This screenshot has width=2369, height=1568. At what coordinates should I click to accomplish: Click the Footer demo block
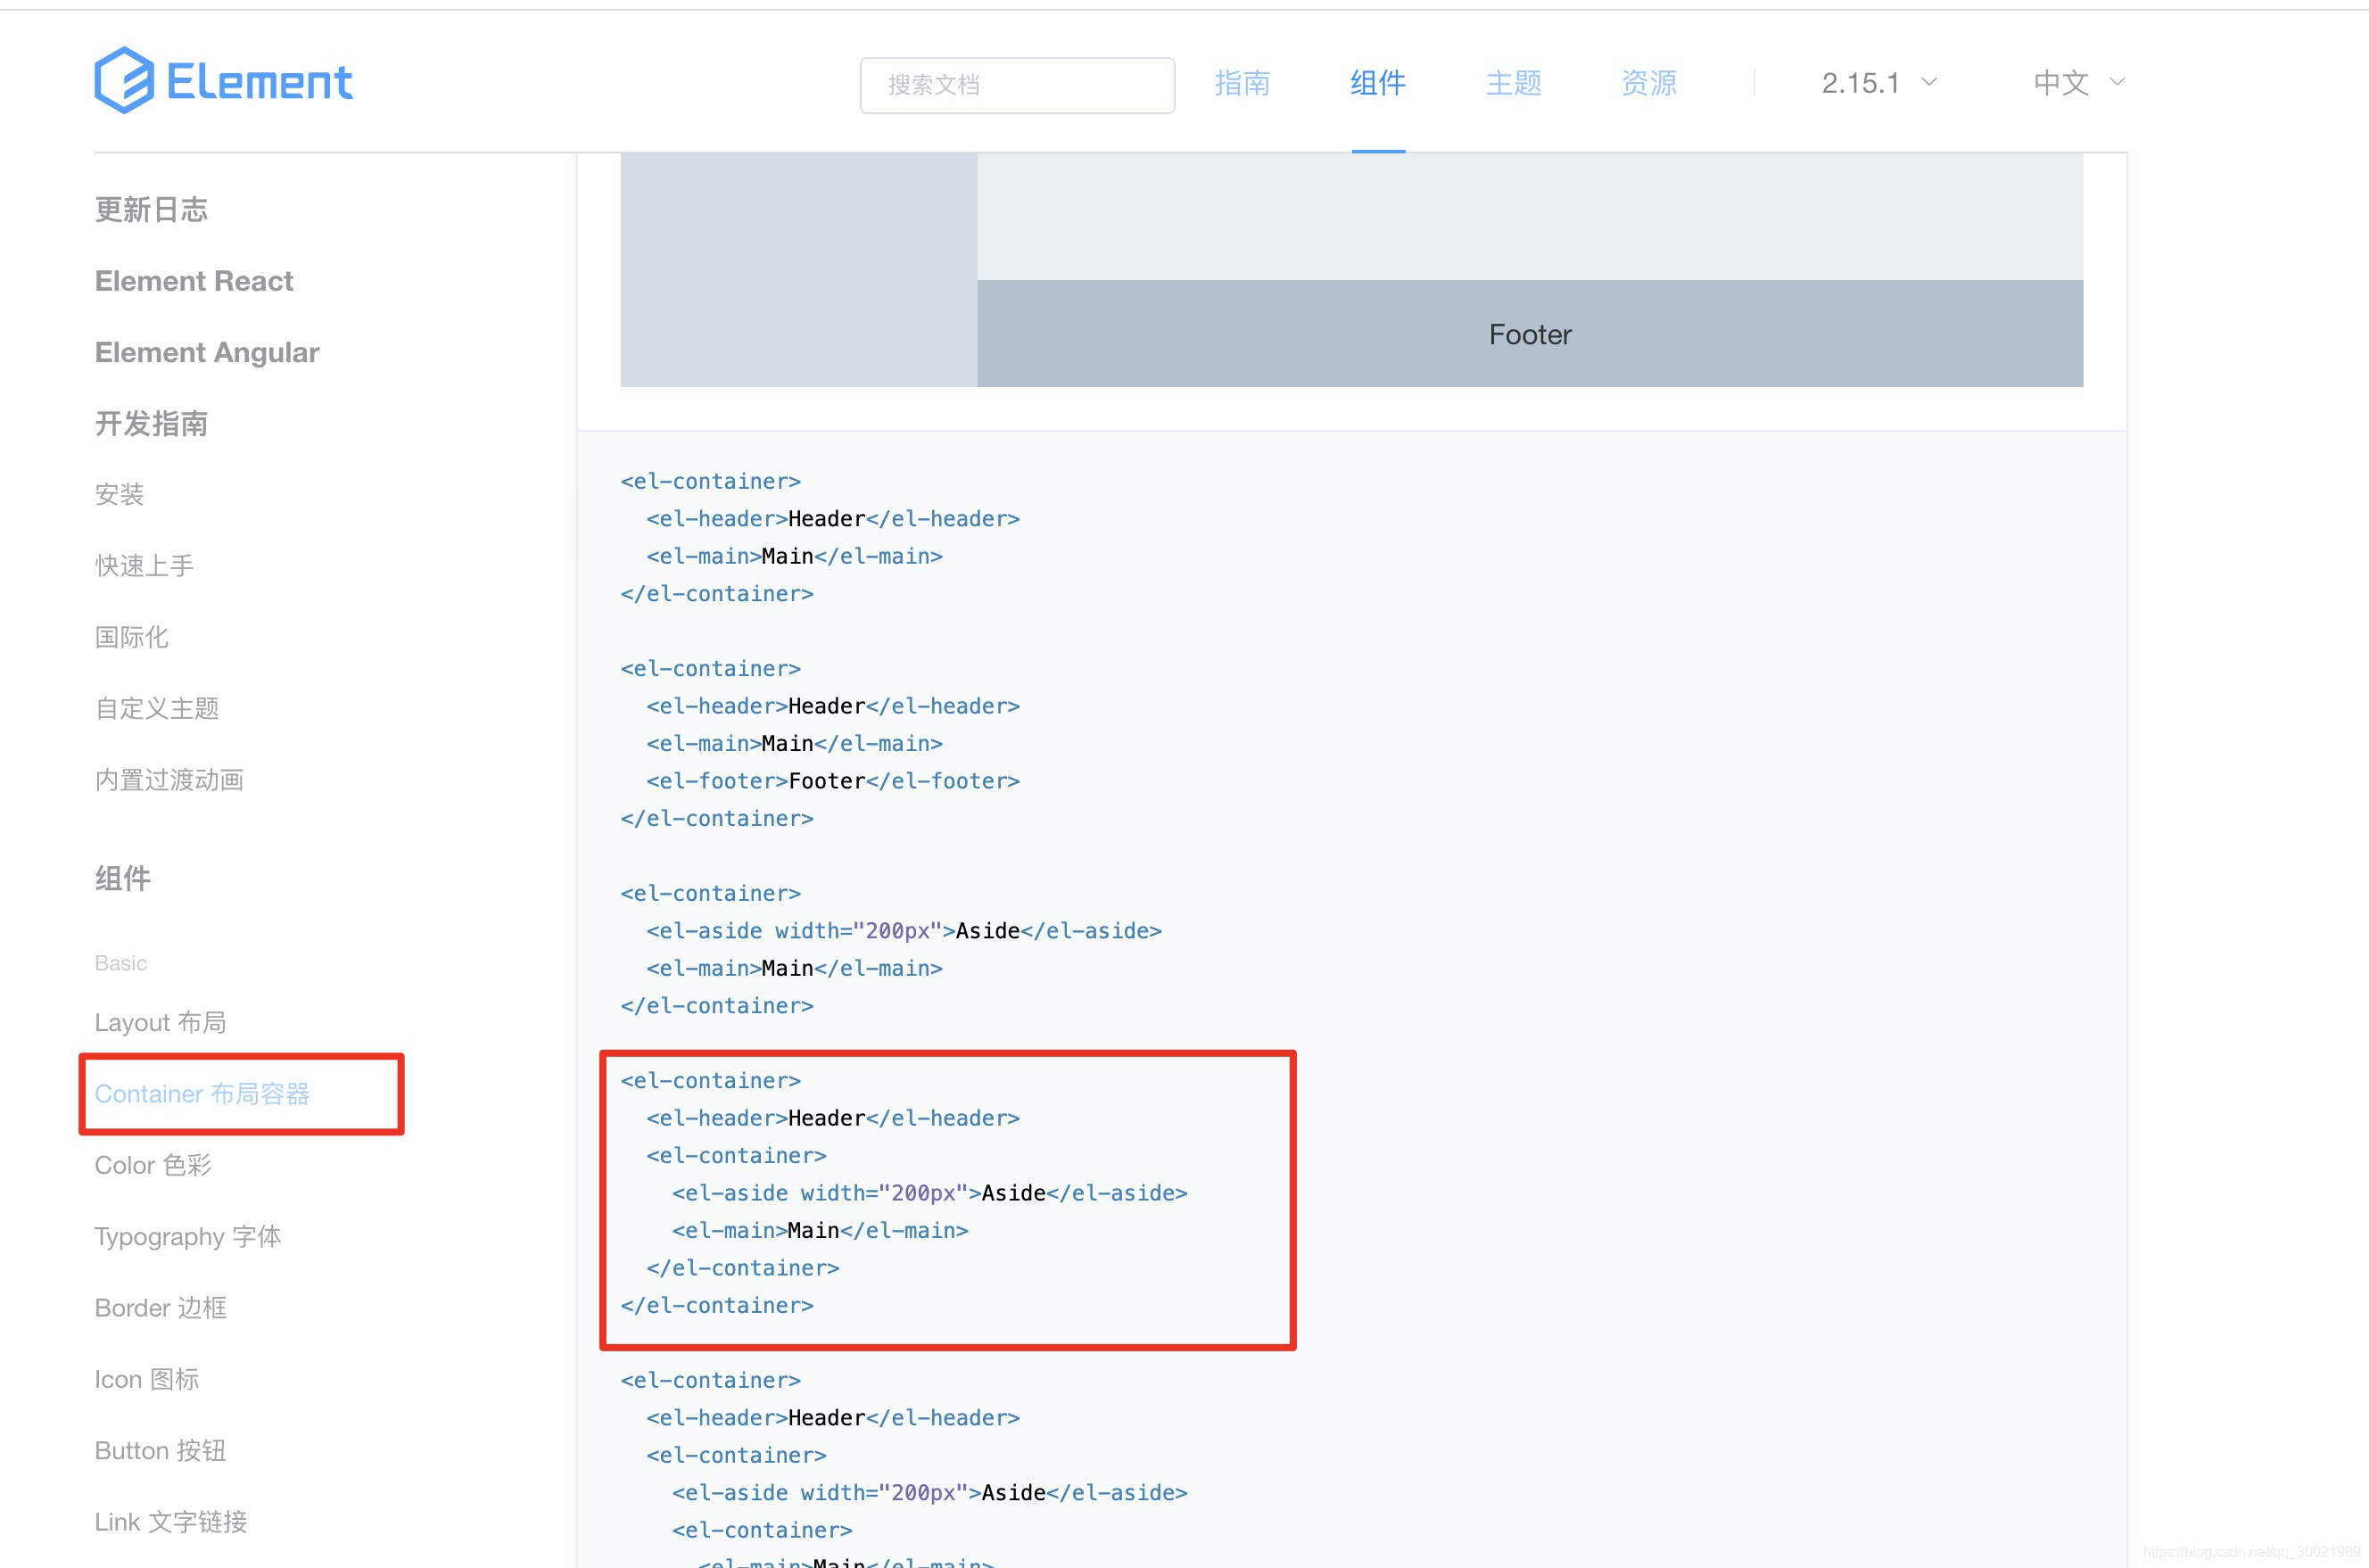point(1529,334)
